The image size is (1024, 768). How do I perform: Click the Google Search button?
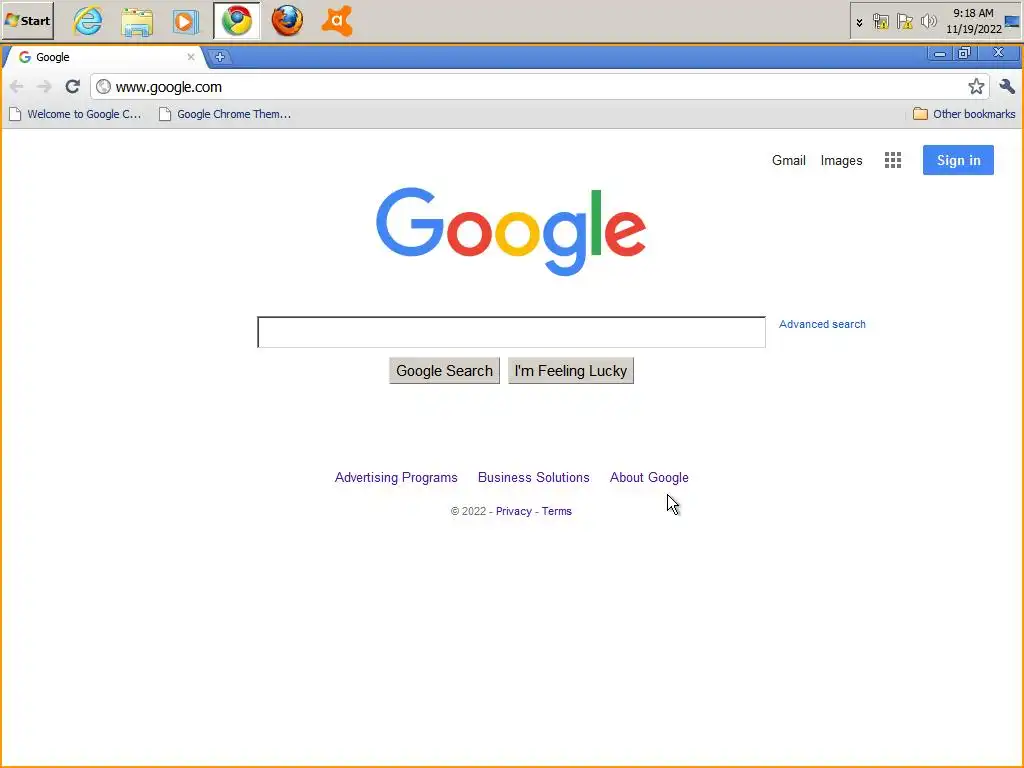(444, 371)
